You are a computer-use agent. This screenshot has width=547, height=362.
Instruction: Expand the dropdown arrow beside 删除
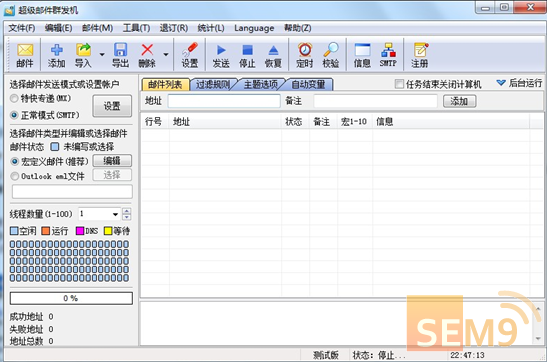click(x=166, y=54)
